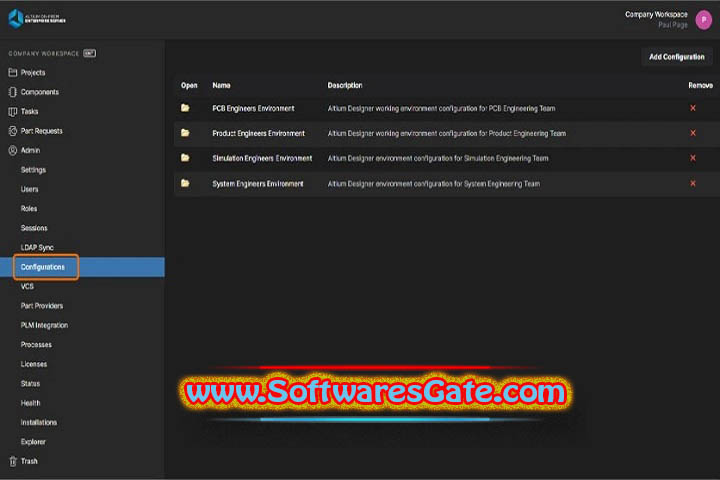Remove System Engineers Environment with red X
Viewport: 720px width, 480px height.
tap(693, 183)
